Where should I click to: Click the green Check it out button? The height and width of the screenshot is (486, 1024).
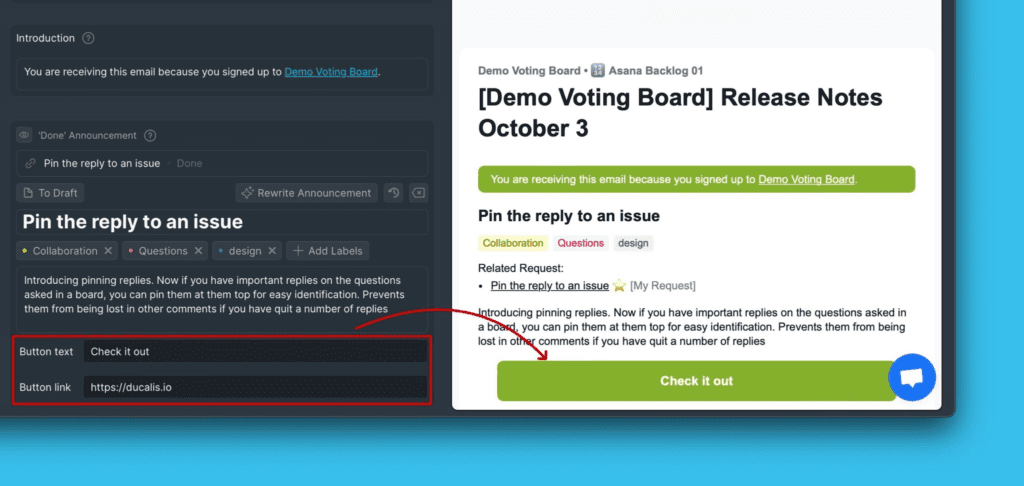(x=696, y=381)
